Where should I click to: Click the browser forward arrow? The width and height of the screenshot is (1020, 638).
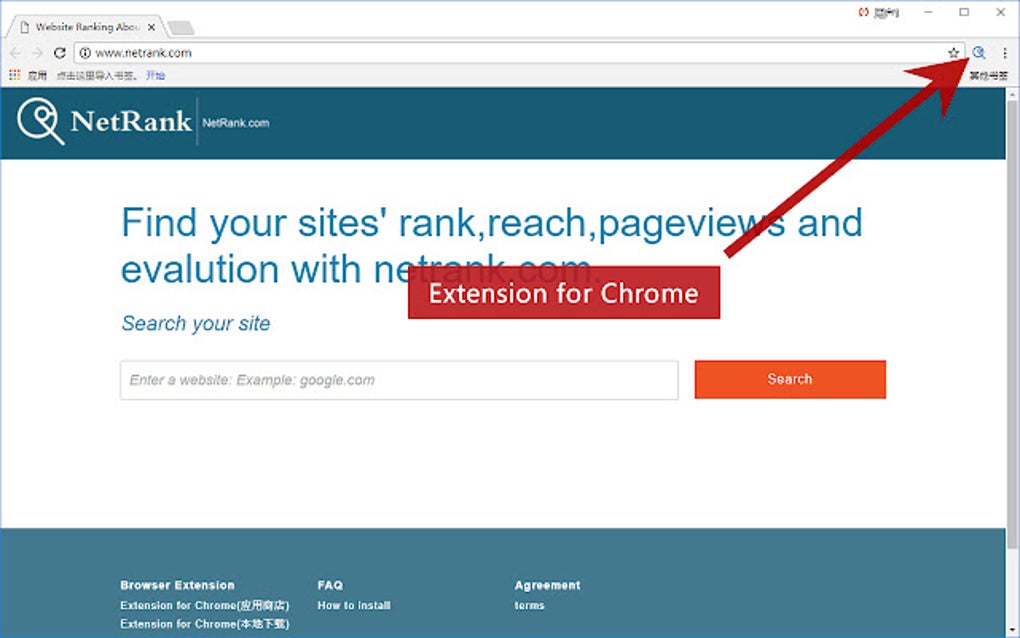pyautogui.click(x=38, y=53)
